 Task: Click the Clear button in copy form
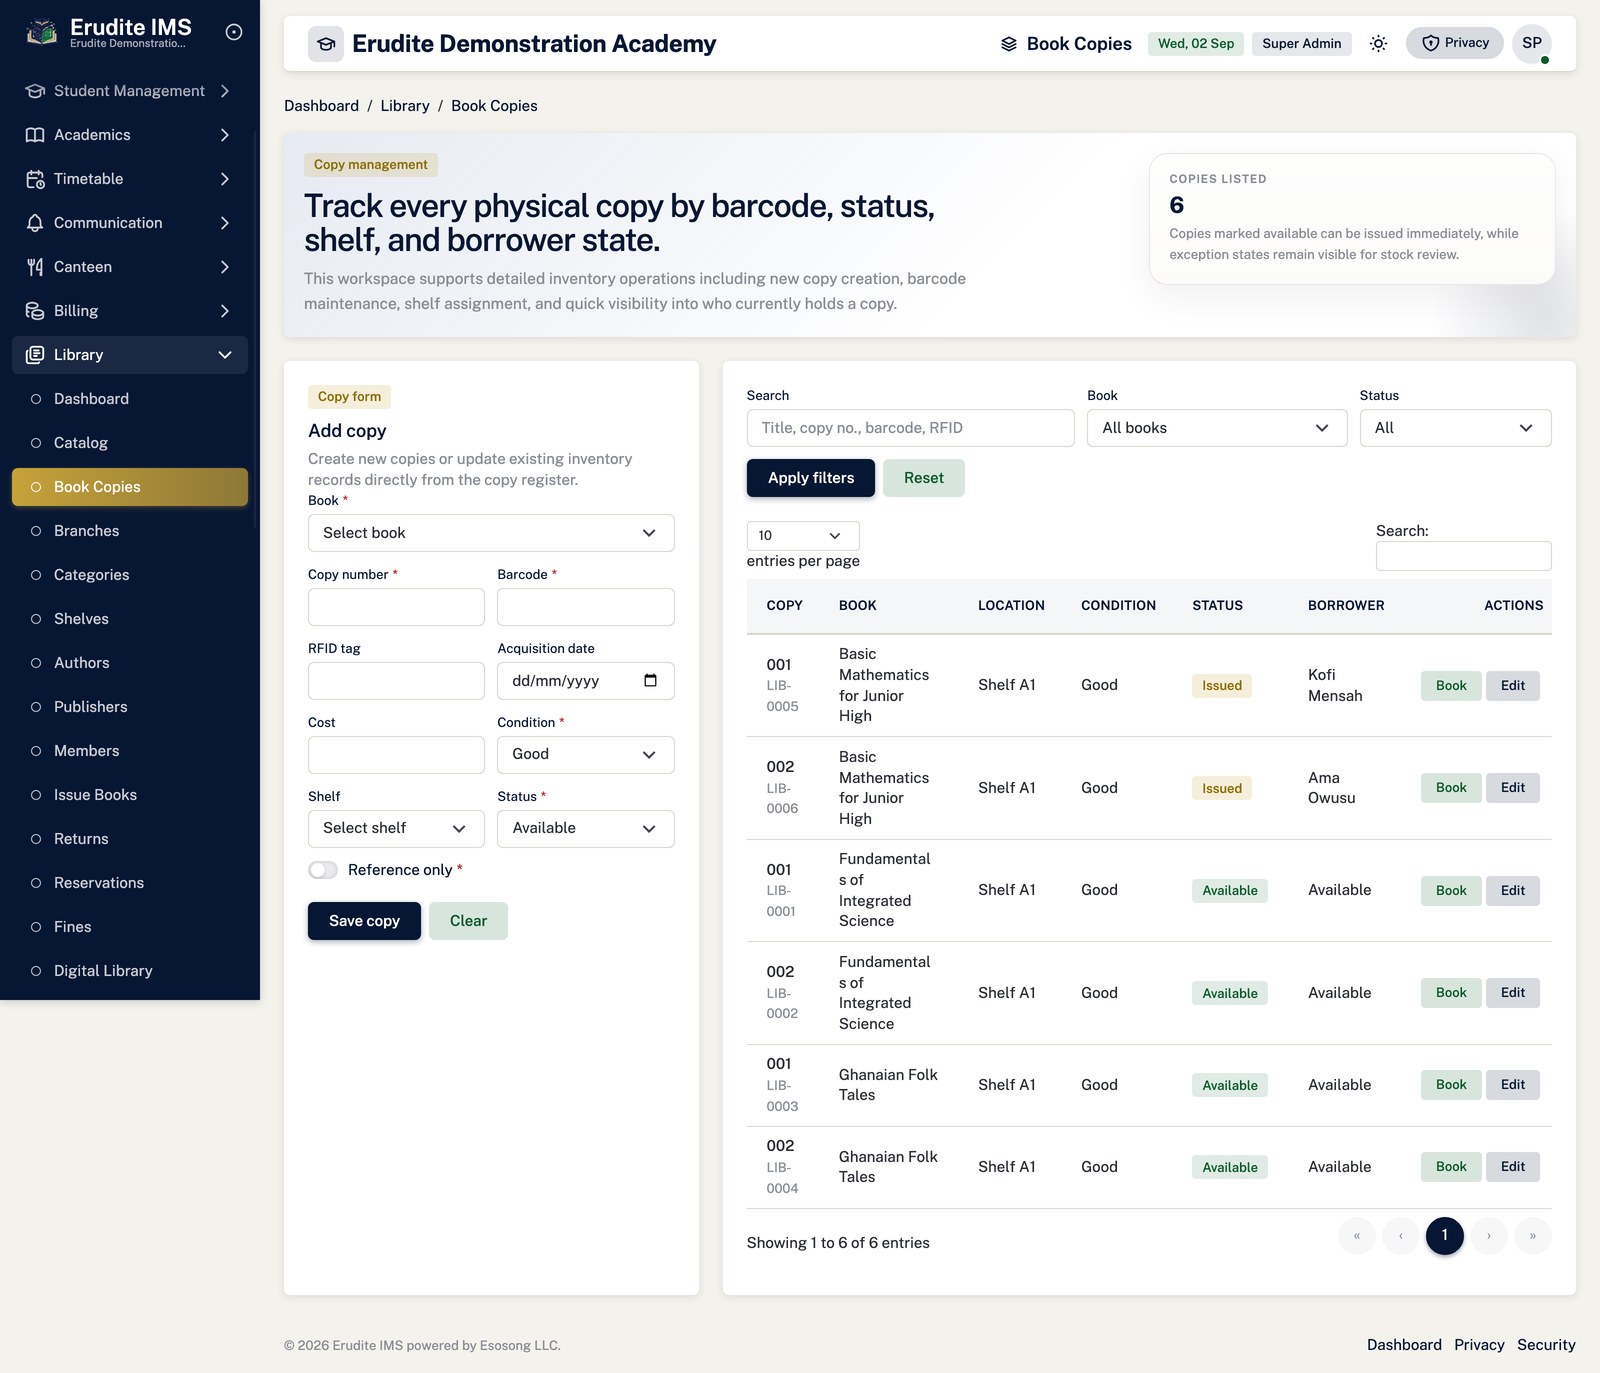point(468,921)
